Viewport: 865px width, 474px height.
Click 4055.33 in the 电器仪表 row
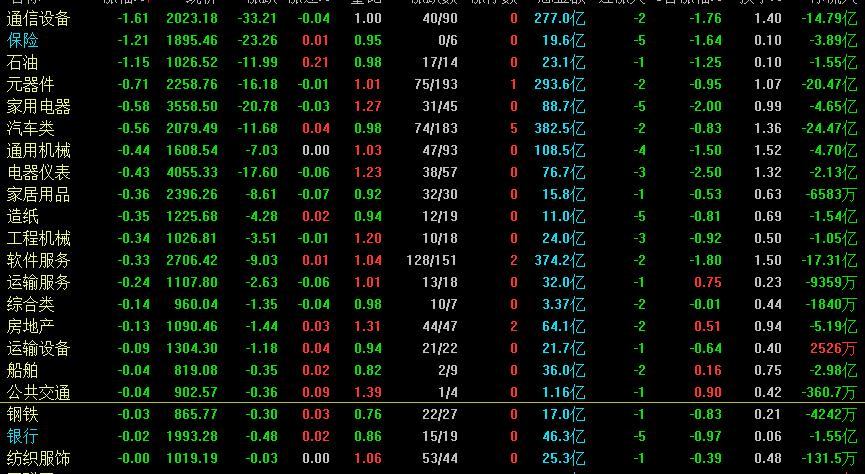[192, 172]
